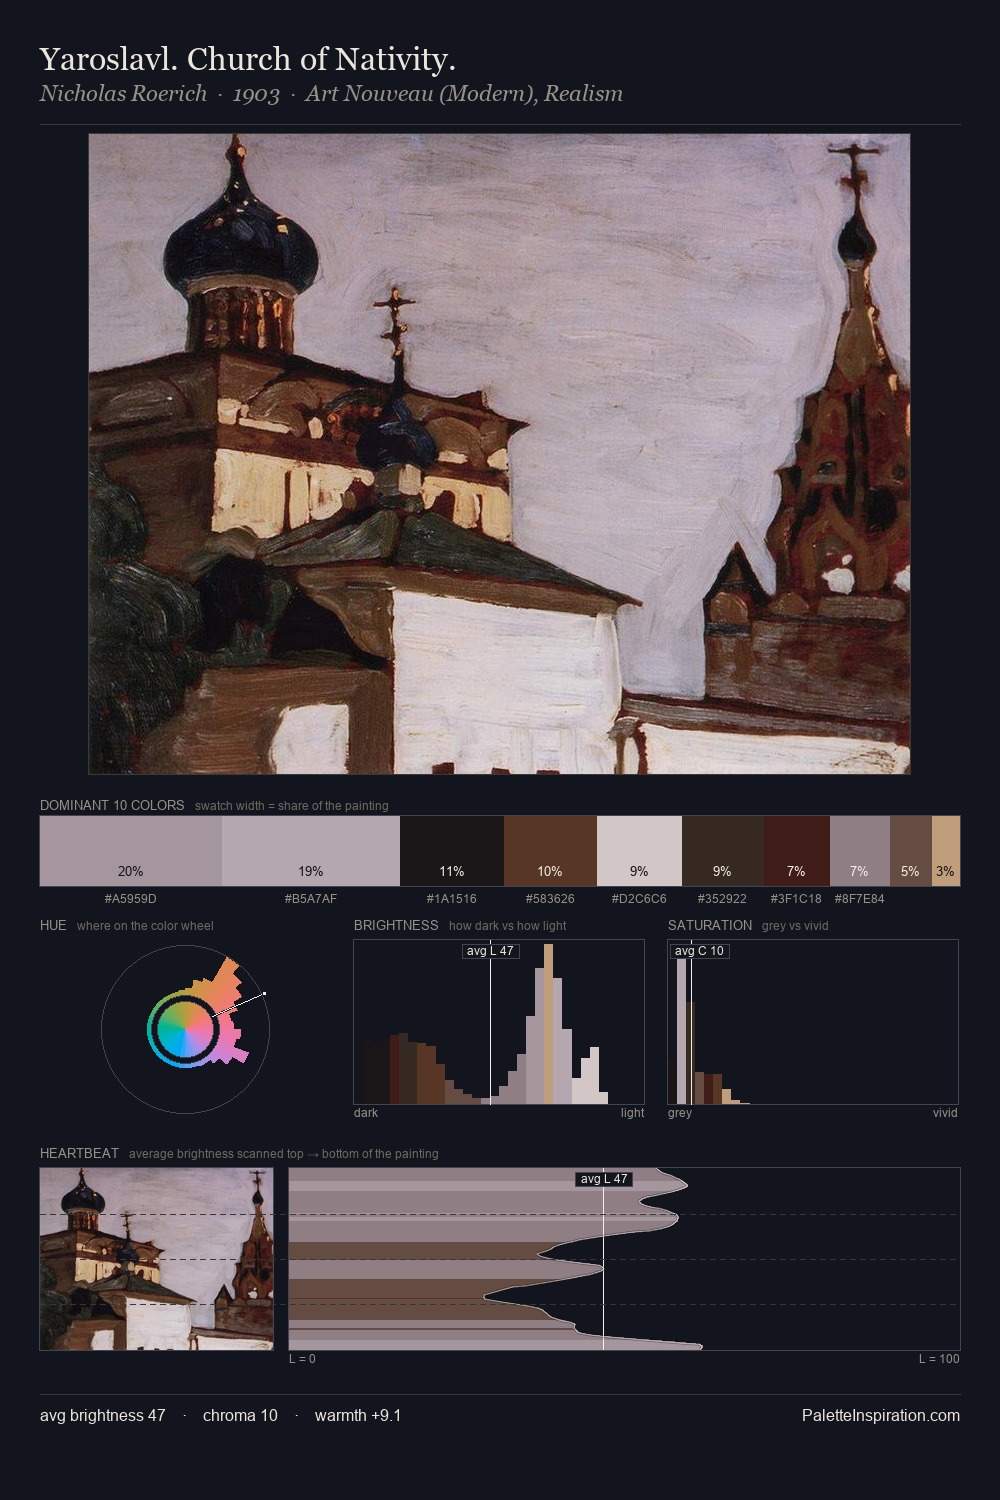The width and height of the screenshot is (1000, 1500).
Task: Click the artist name Nicholas Roerich
Action: click(123, 94)
